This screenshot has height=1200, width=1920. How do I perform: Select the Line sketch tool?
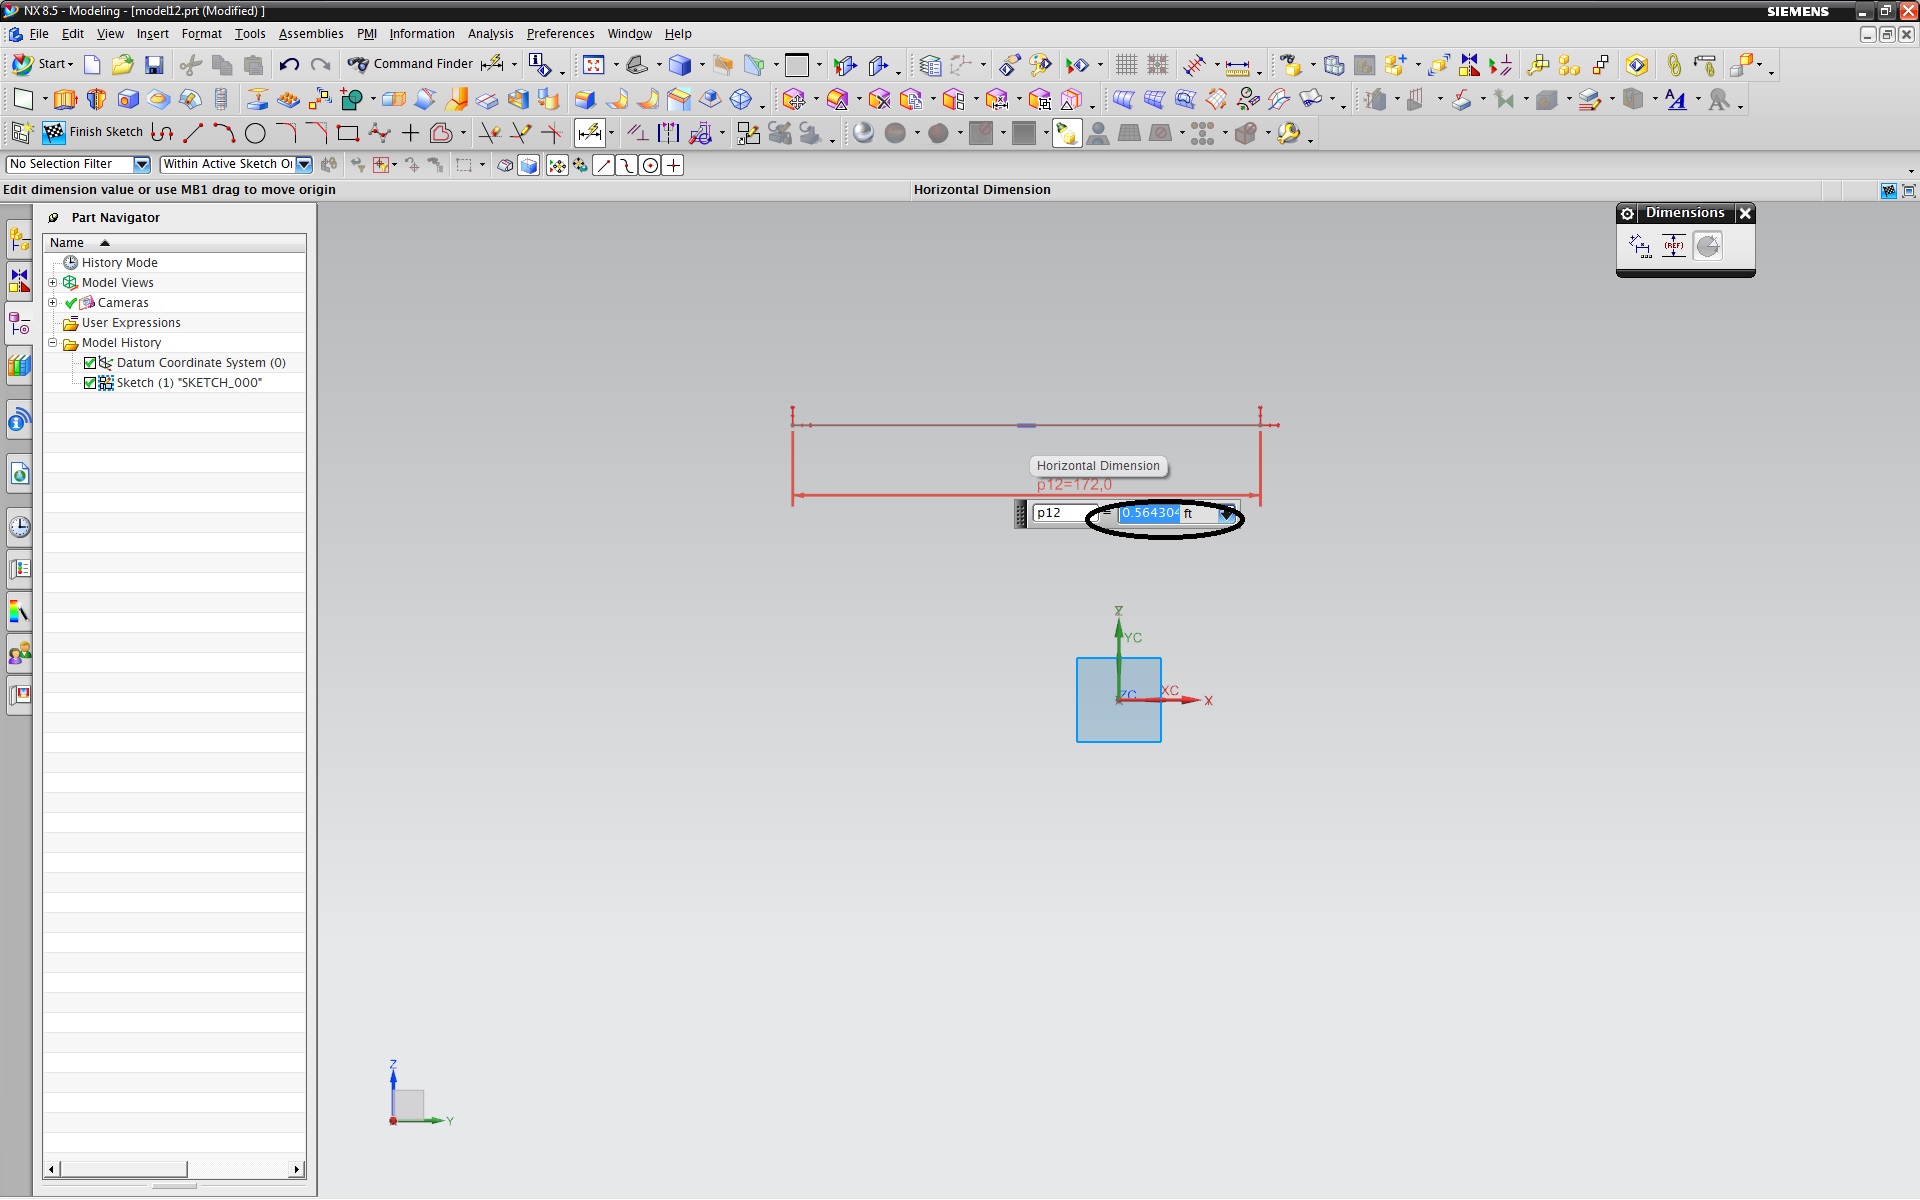pos(193,132)
